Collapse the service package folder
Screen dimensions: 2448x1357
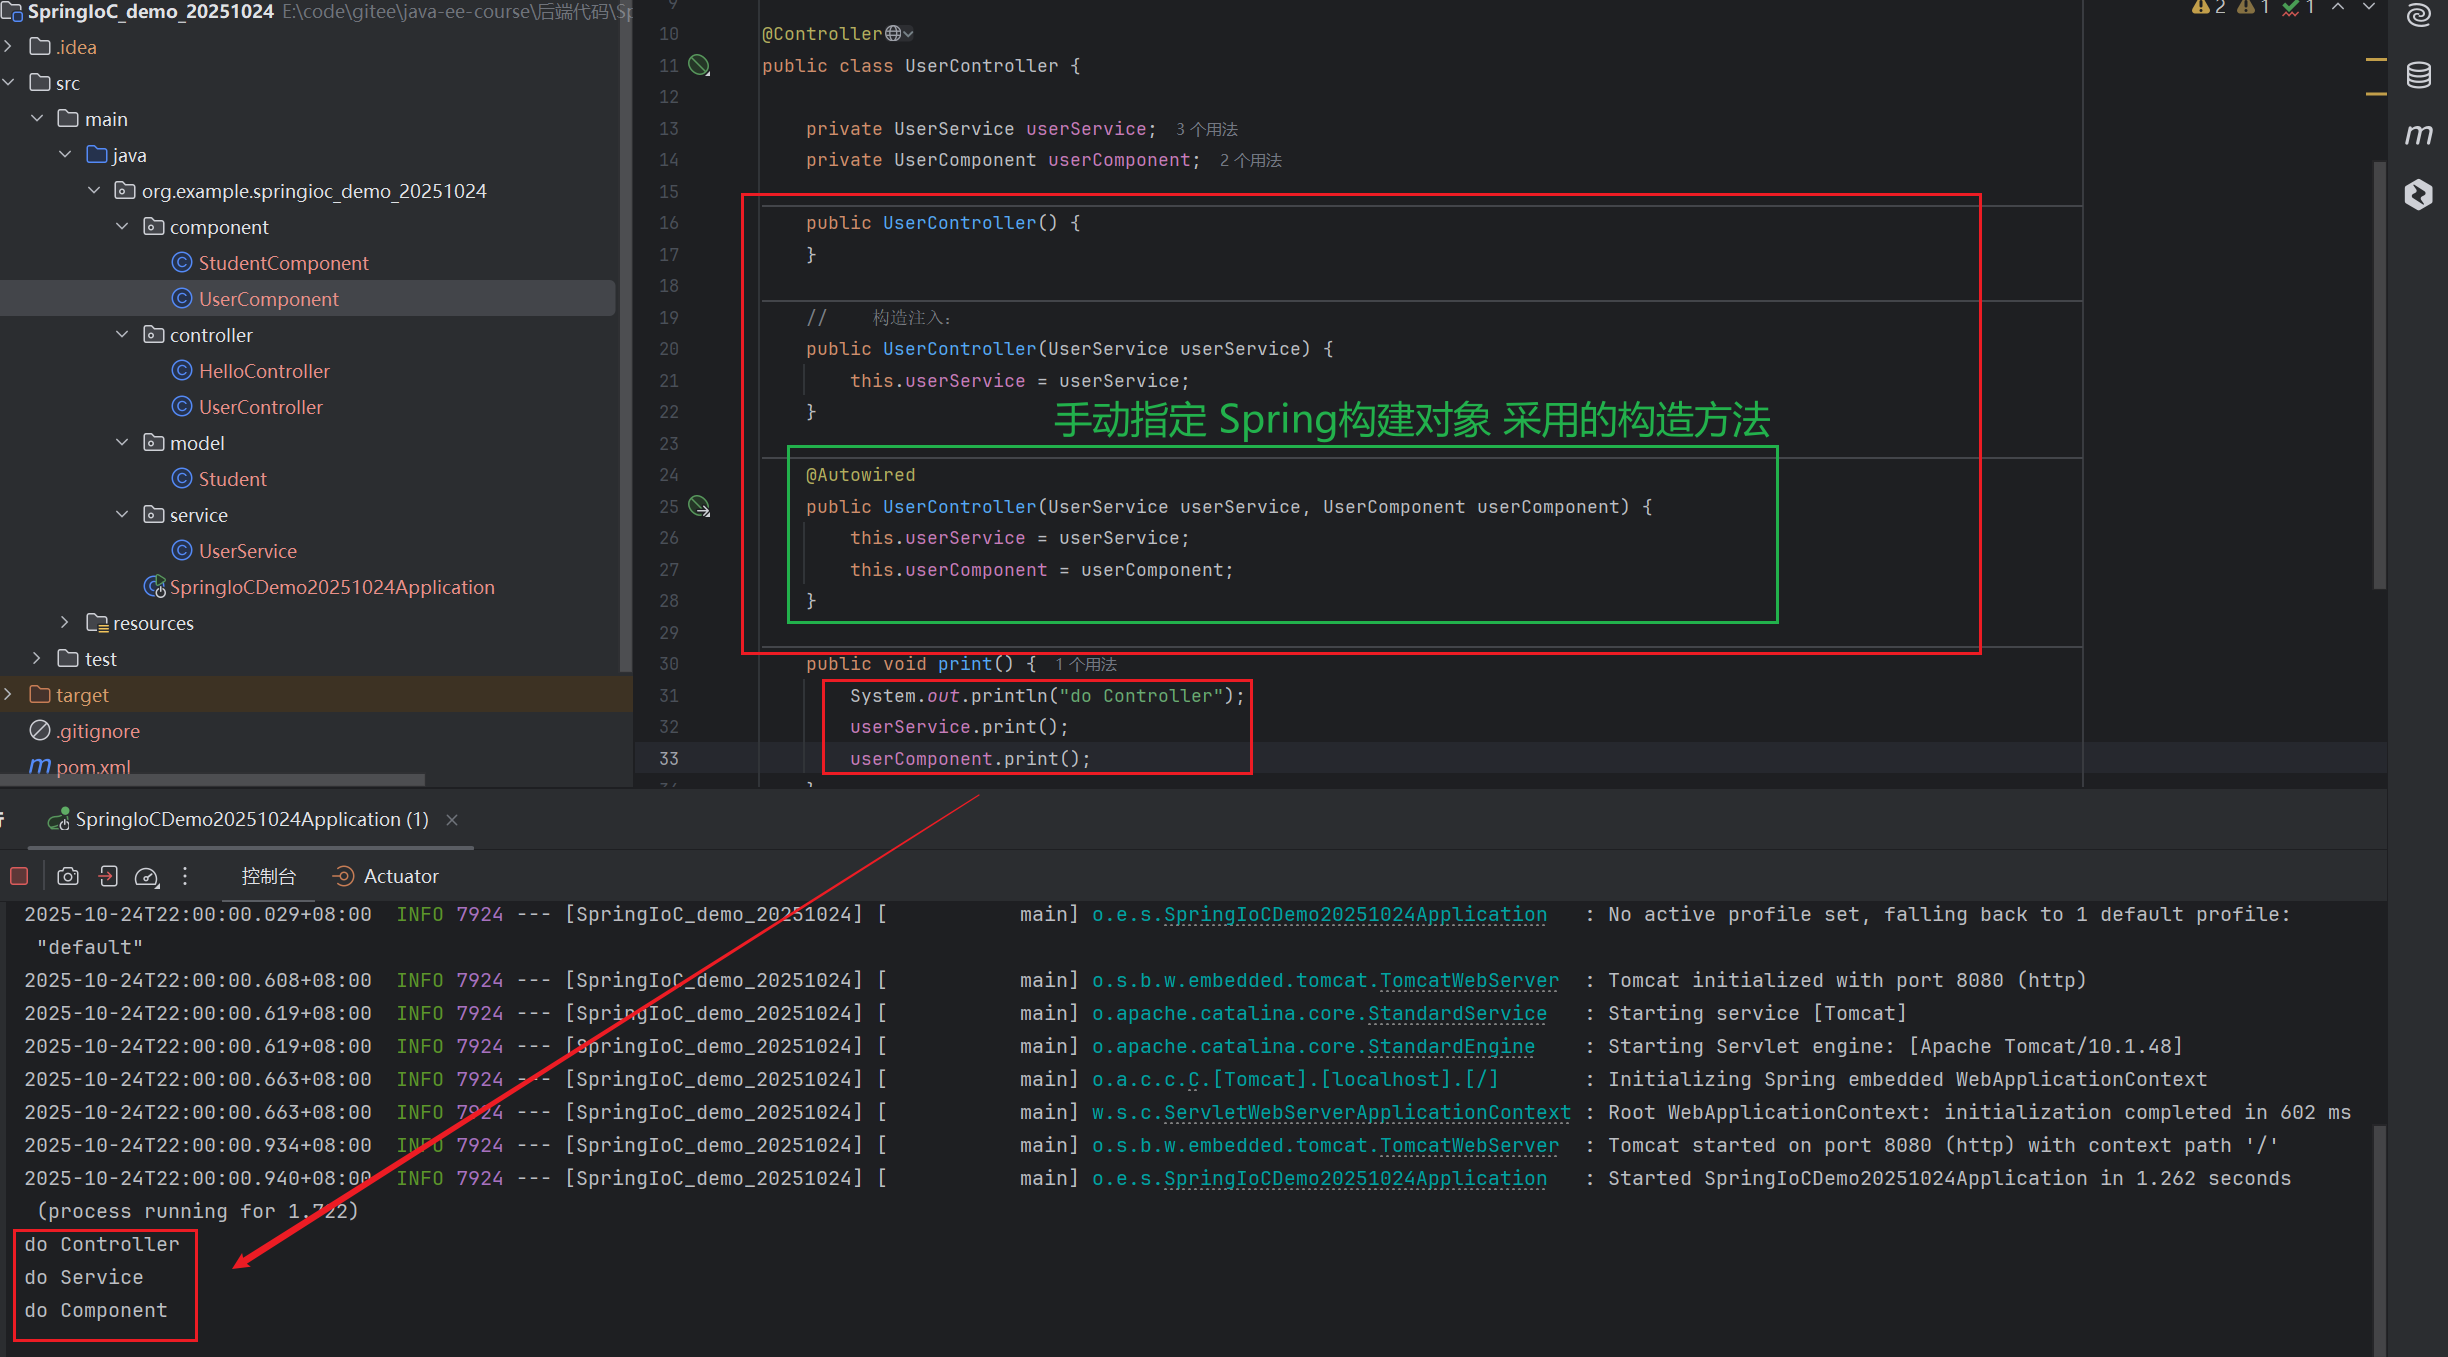(x=122, y=515)
